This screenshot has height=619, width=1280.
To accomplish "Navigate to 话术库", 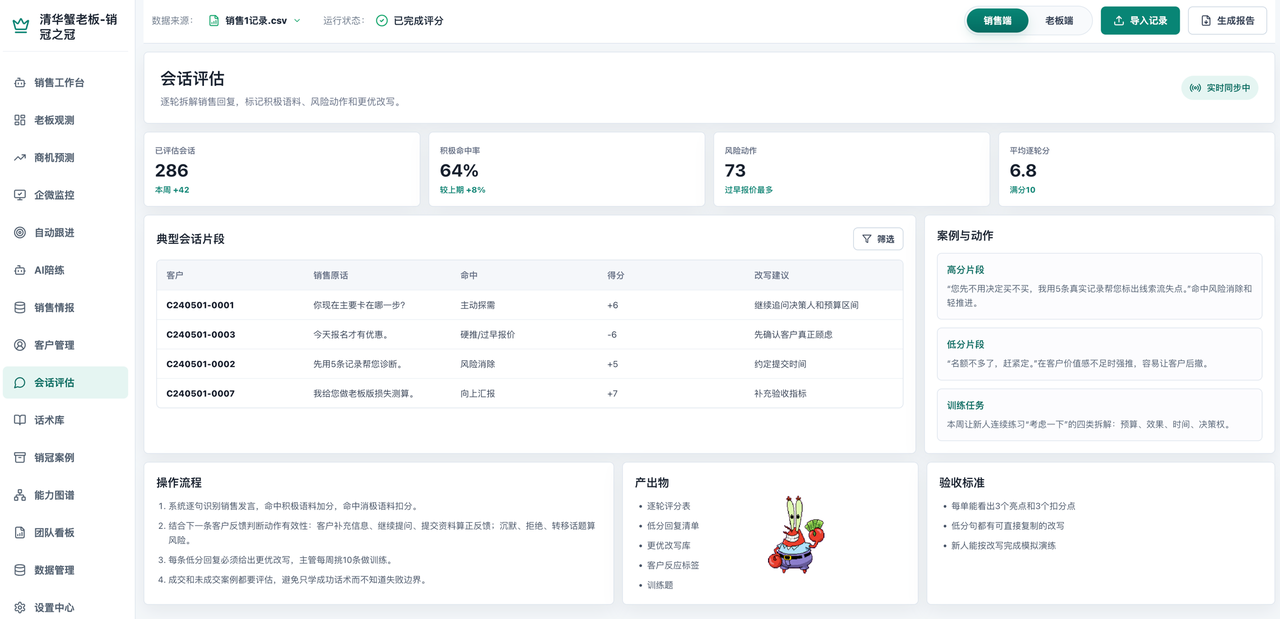I will point(65,420).
